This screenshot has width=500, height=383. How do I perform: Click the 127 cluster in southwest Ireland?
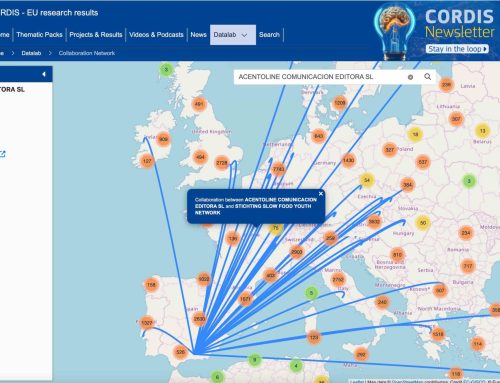[x=147, y=161]
